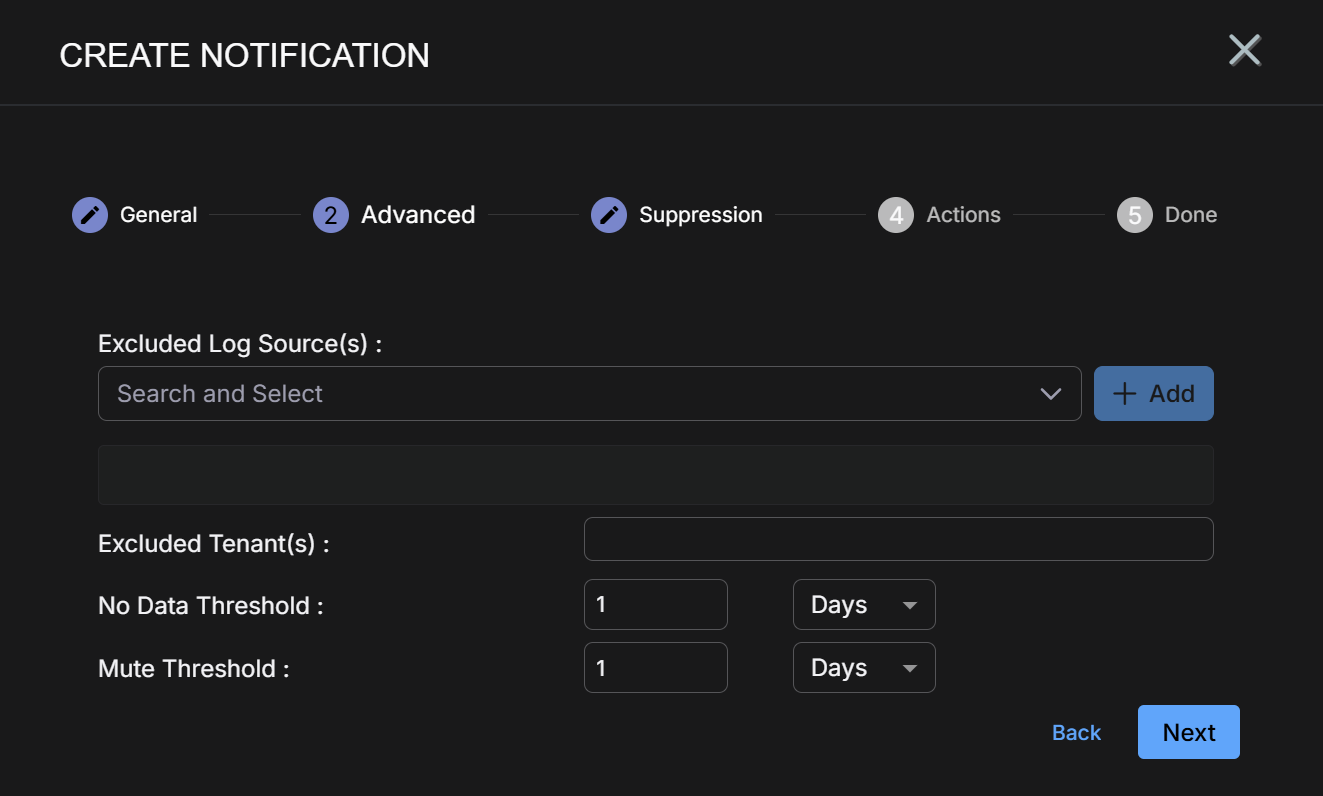1323x796 pixels.
Task: Click the Next button
Action: [x=1188, y=732]
